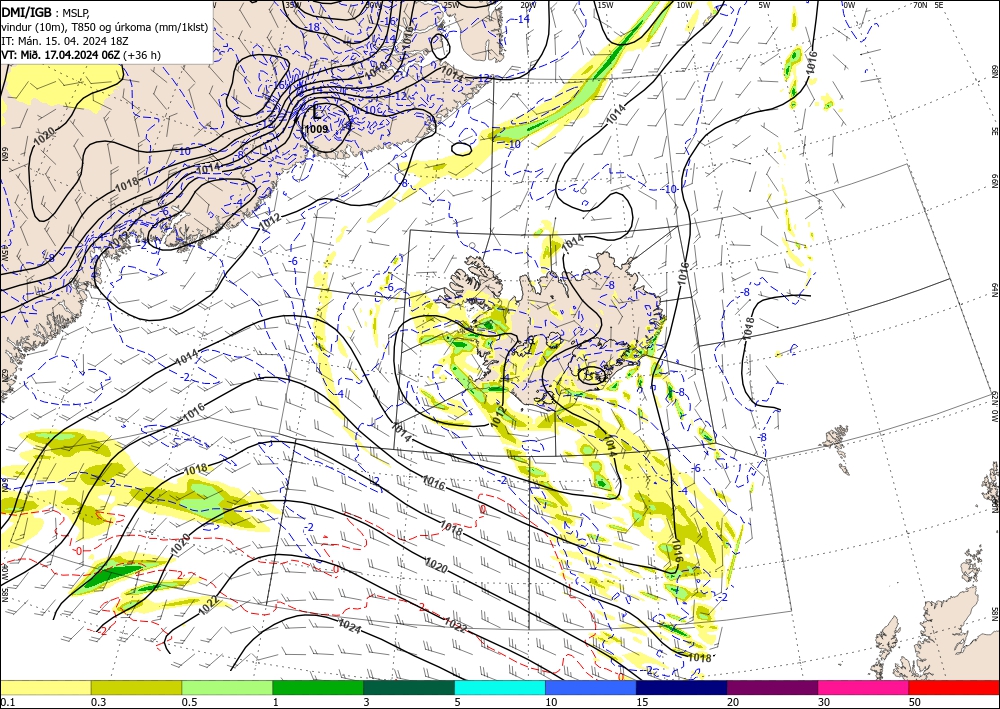Viewport: 1000px width, 709px height.
Task: Click the cyan 5–10 mm legend swatch
Action: click(500, 687)
